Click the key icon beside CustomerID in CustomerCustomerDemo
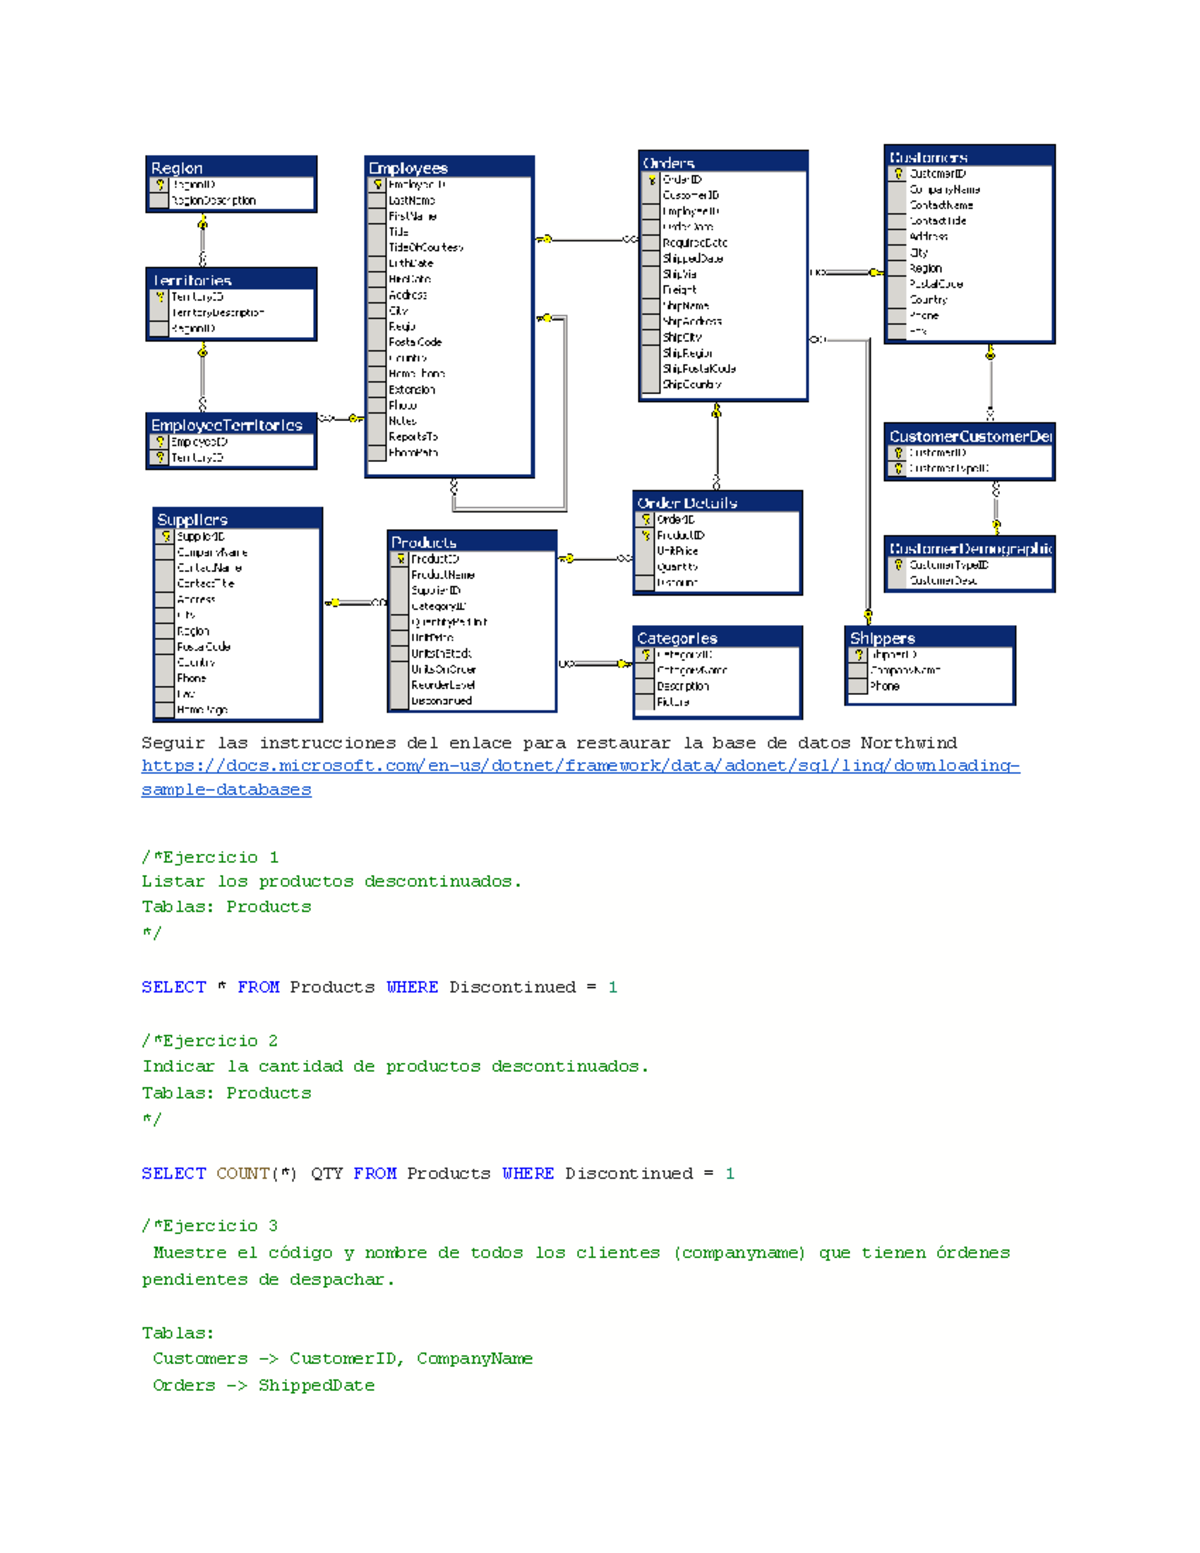Screen dimensions: 1200x1553 tap(898, 453)
